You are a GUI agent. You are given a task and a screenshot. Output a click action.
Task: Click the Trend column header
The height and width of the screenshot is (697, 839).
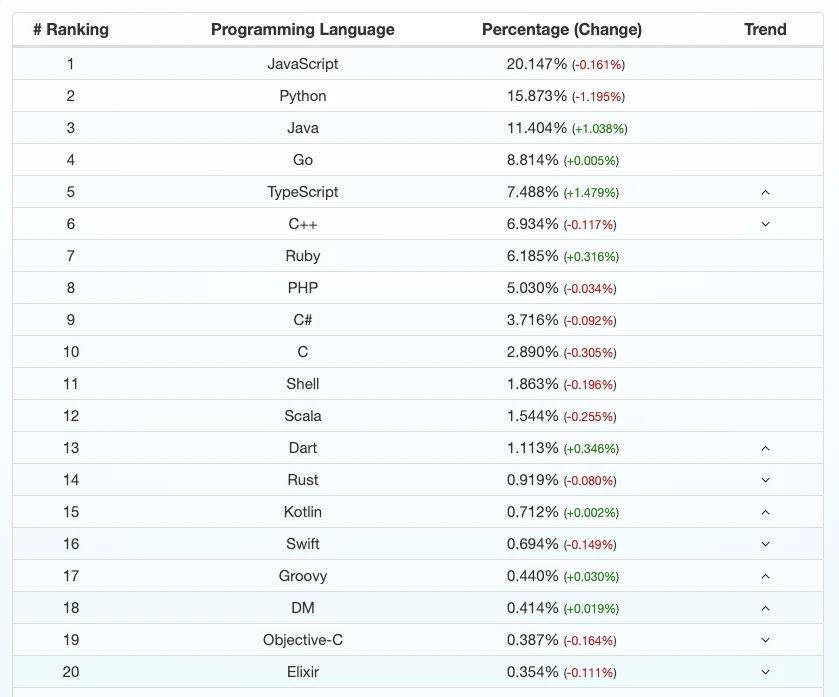pos(765,30)
